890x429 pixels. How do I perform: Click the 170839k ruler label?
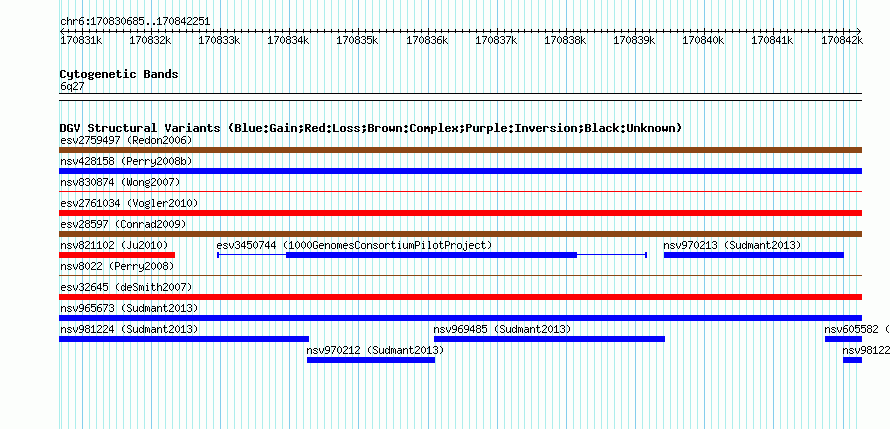(x=635, y=40)
